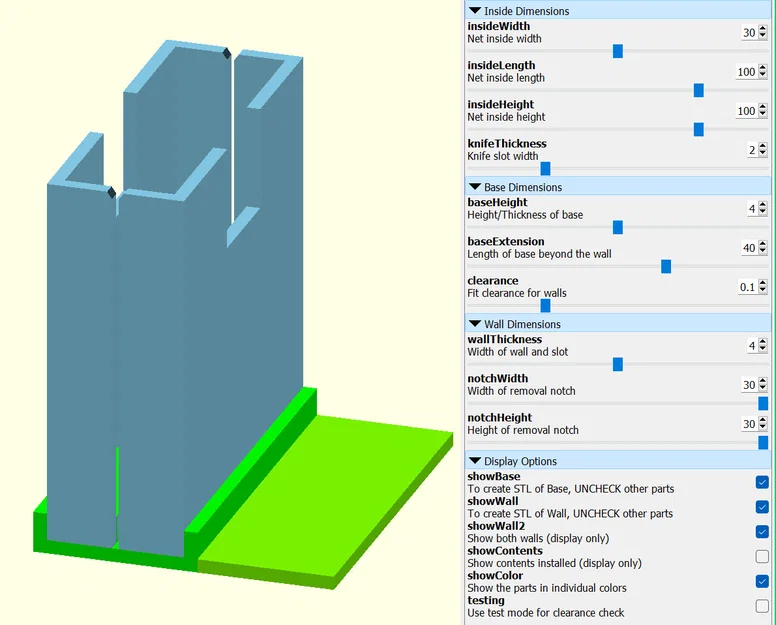The width and height of the screenshot is (776, 625).
Task: Click the clearance spin arrows
Action: click(763, 287)
